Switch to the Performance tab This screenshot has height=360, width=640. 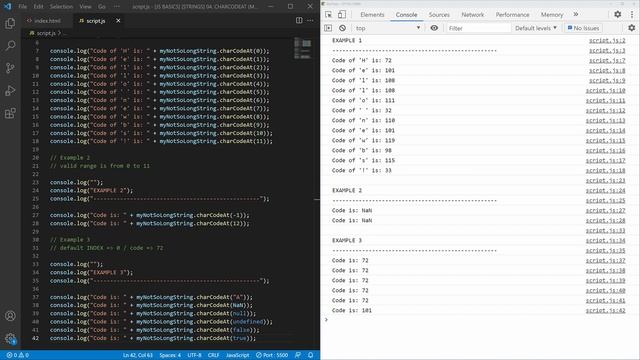[x=513, y=14]
